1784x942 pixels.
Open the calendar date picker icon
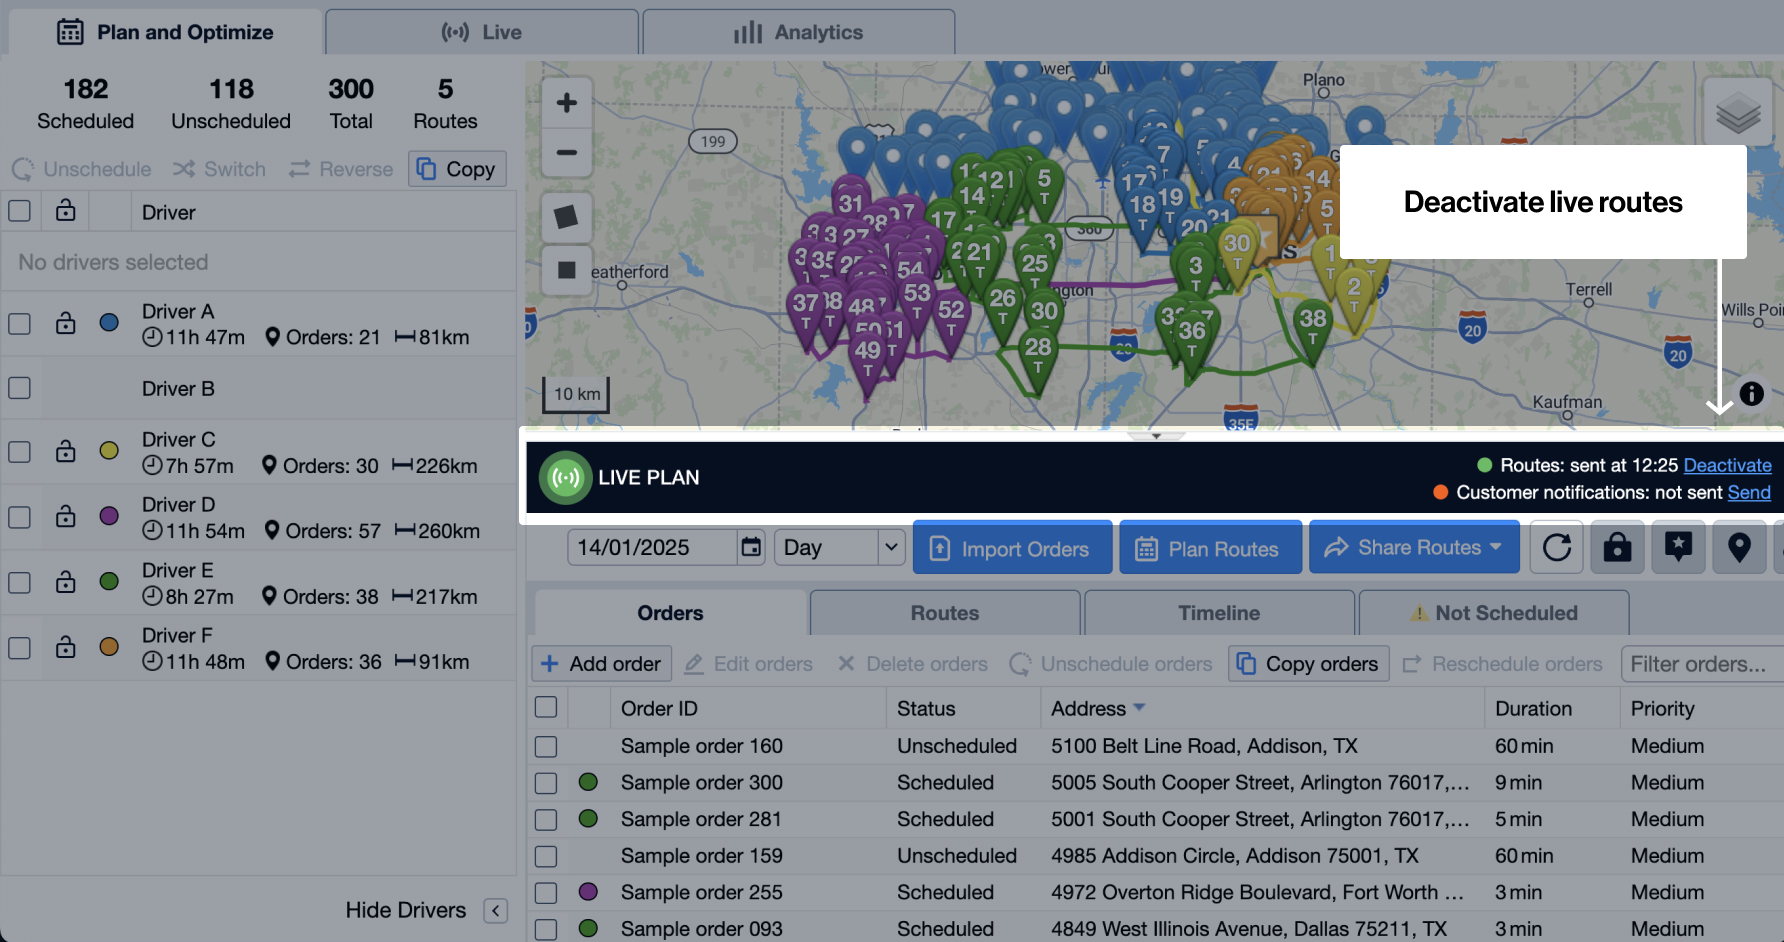pyautogui.click(x=750, y=547)
